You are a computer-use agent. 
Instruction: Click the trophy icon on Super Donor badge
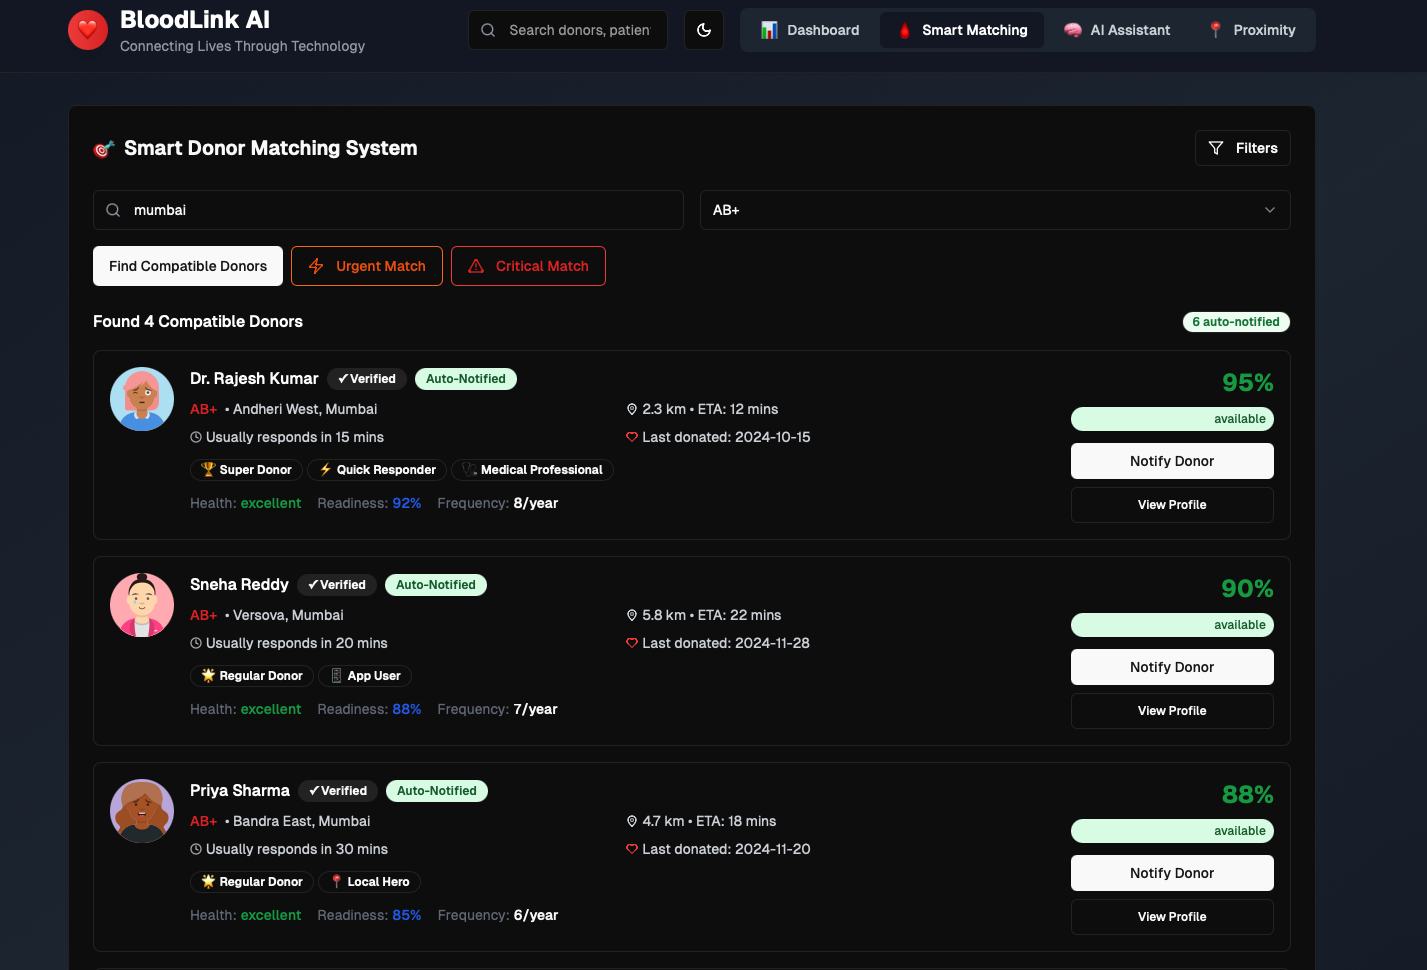point(208,469)
